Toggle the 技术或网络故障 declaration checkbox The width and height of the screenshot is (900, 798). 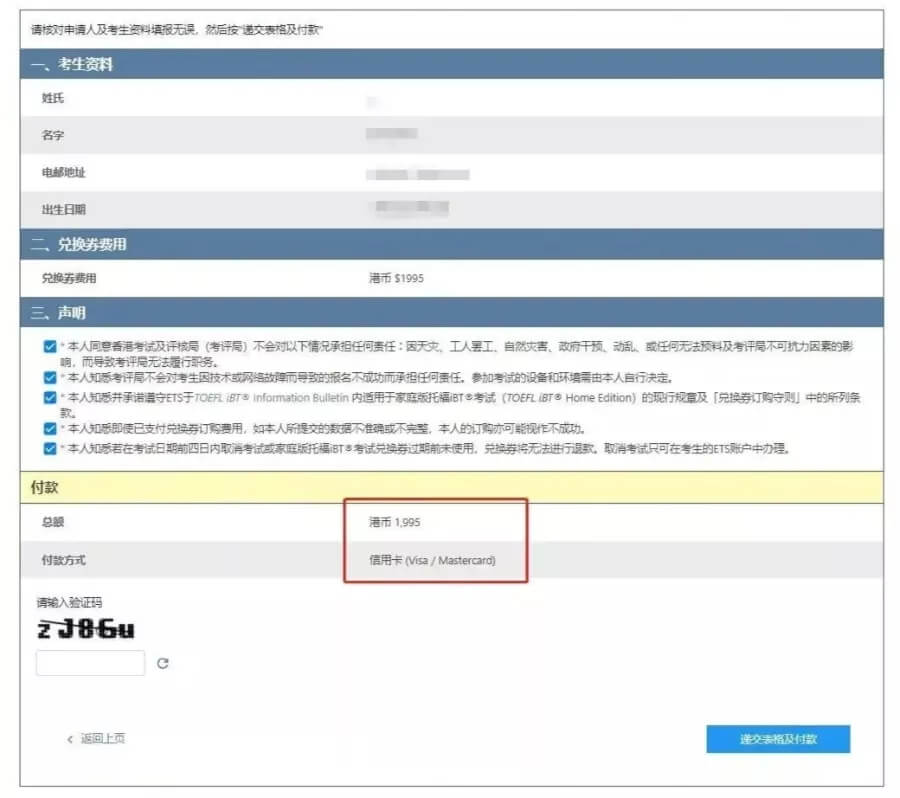[x=50, y=378]
